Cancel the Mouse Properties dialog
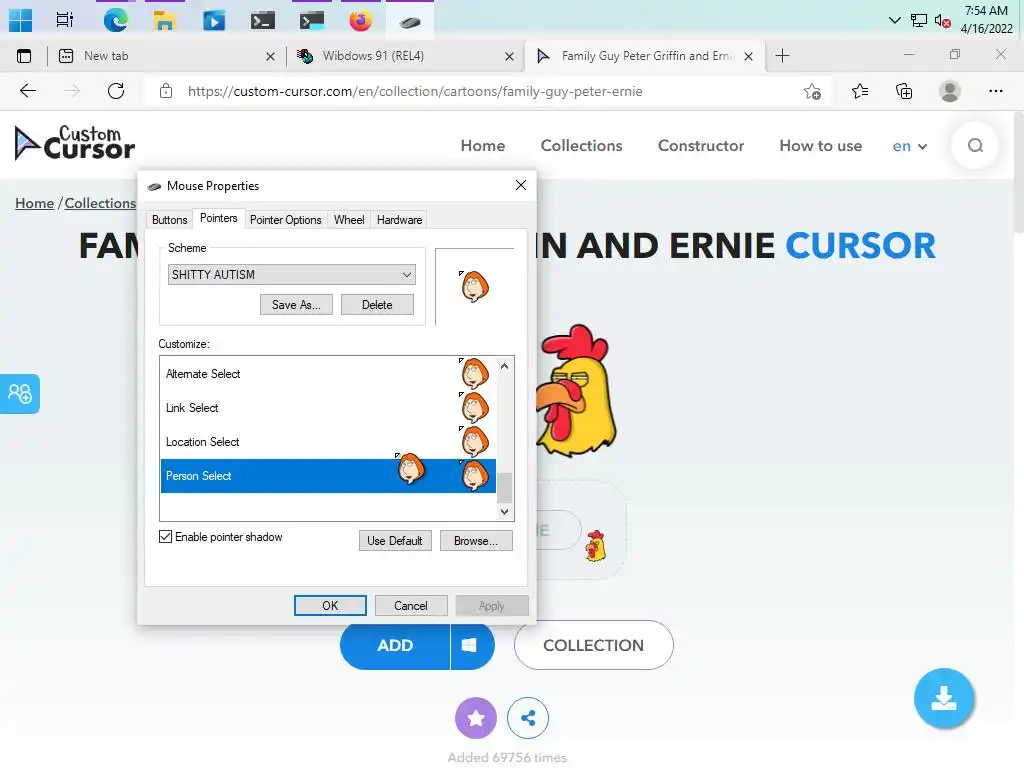This screenshot has height=768, width=1024. [x=411, y=606]
